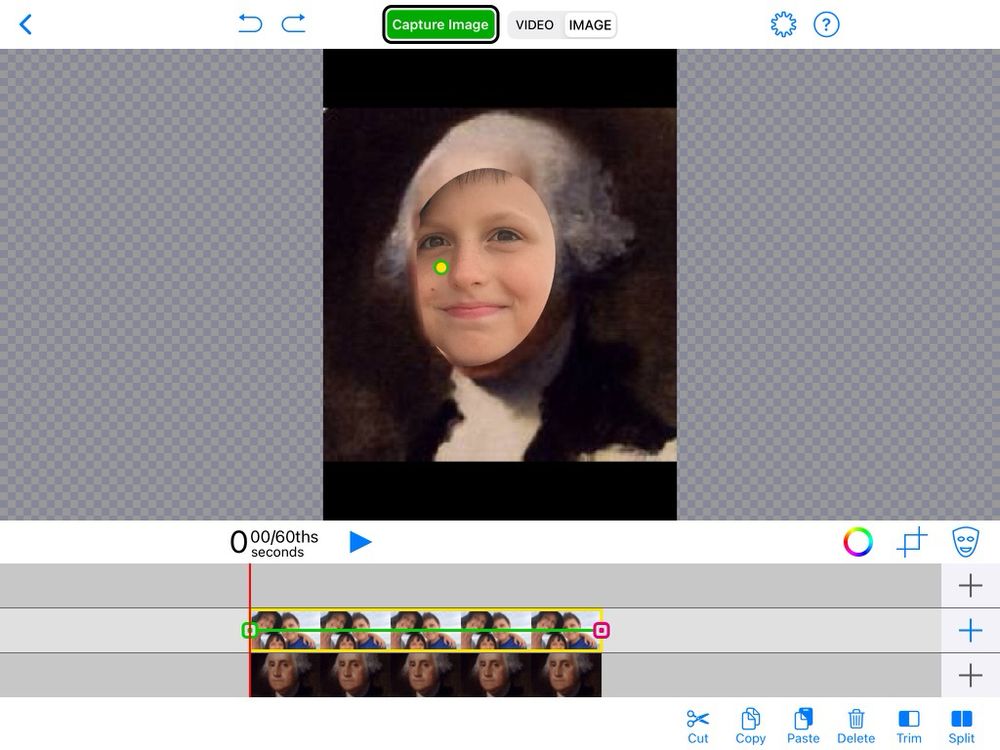Open the color wheel adjustment tool
The image size is (1000, 750).
click(x=858, y=542)
